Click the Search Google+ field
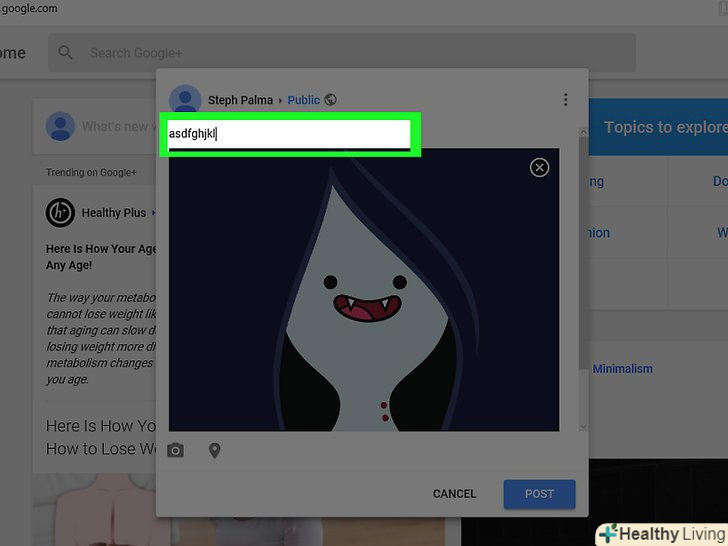Viewport: 728px width, 546px height. pyautogui.click(x=342, y=52)
